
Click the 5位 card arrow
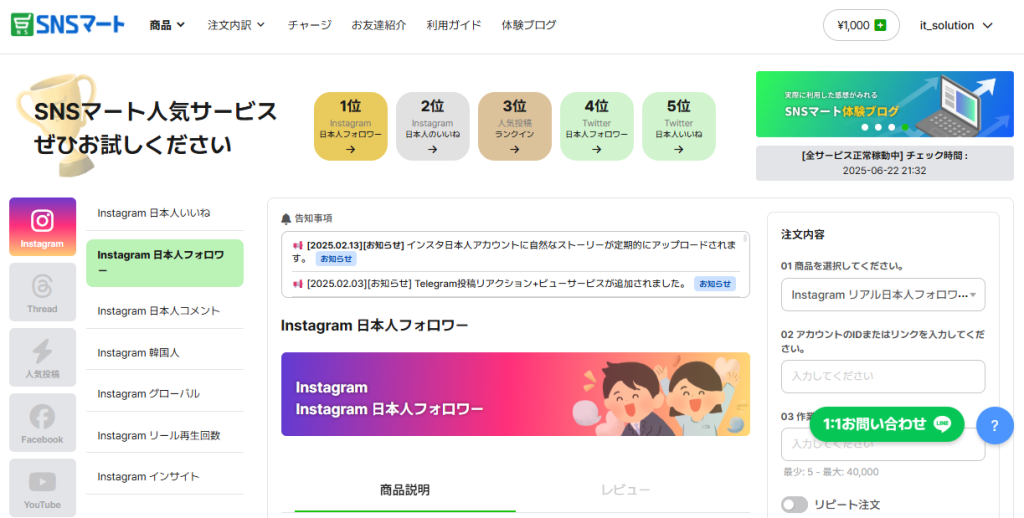tap(679, 149)
